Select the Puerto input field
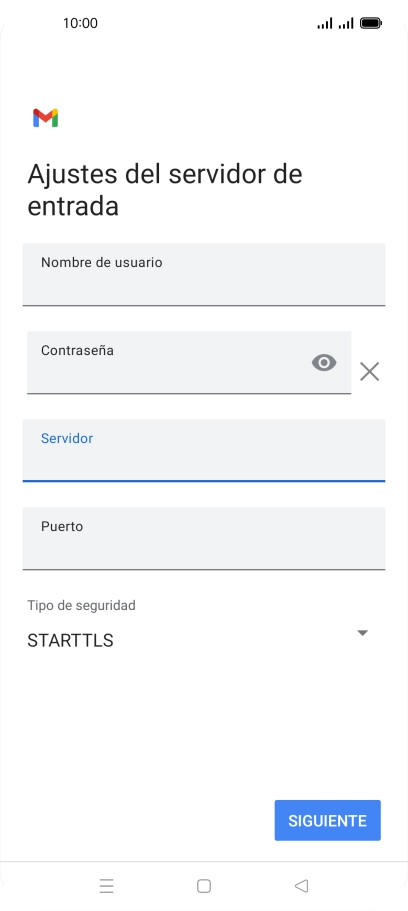 tap(204, 539)
